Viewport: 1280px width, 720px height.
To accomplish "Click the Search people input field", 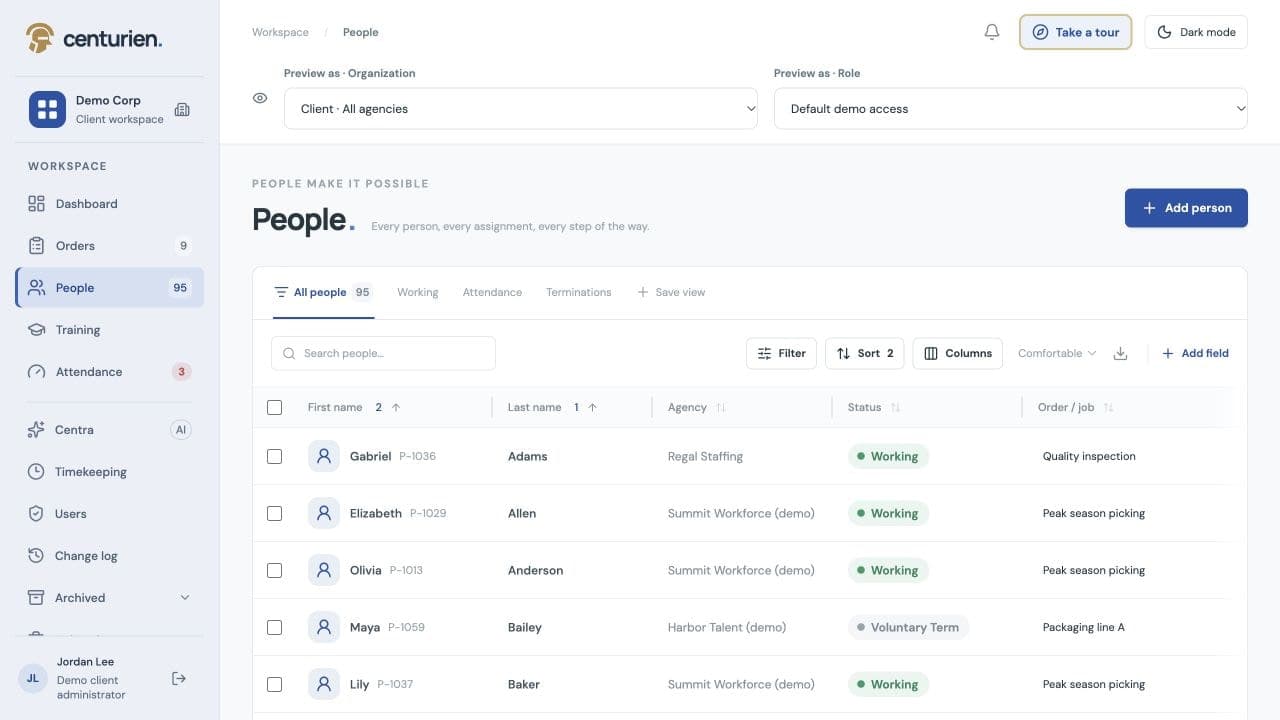I will [x=383, y=353].
